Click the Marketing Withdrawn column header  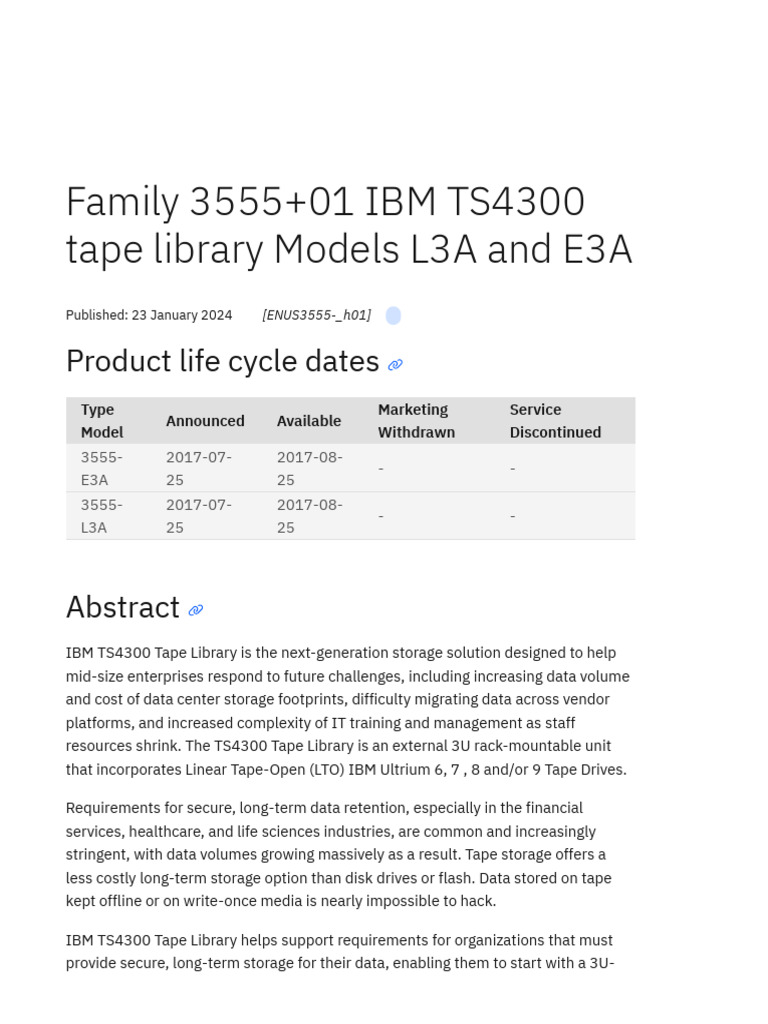(x=416, y=421)
